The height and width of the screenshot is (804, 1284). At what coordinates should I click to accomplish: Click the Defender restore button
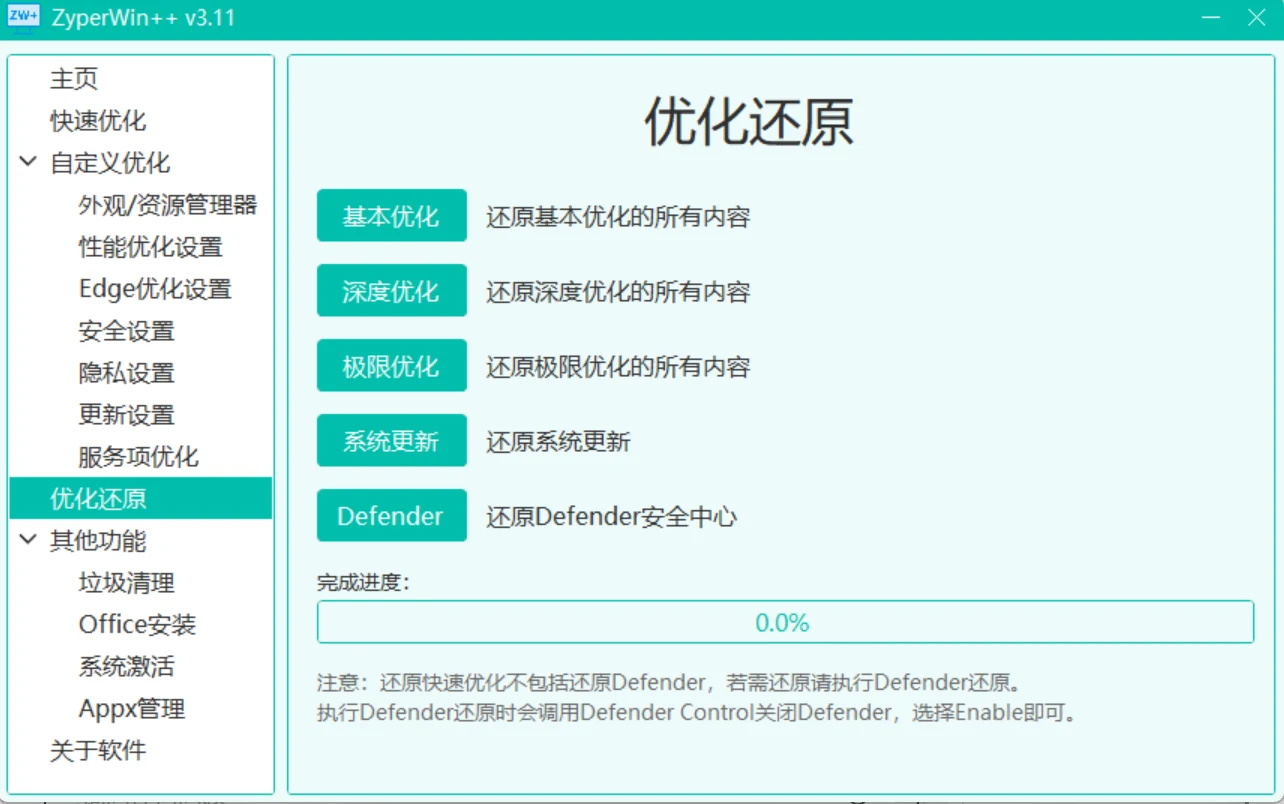click(391, 516)
